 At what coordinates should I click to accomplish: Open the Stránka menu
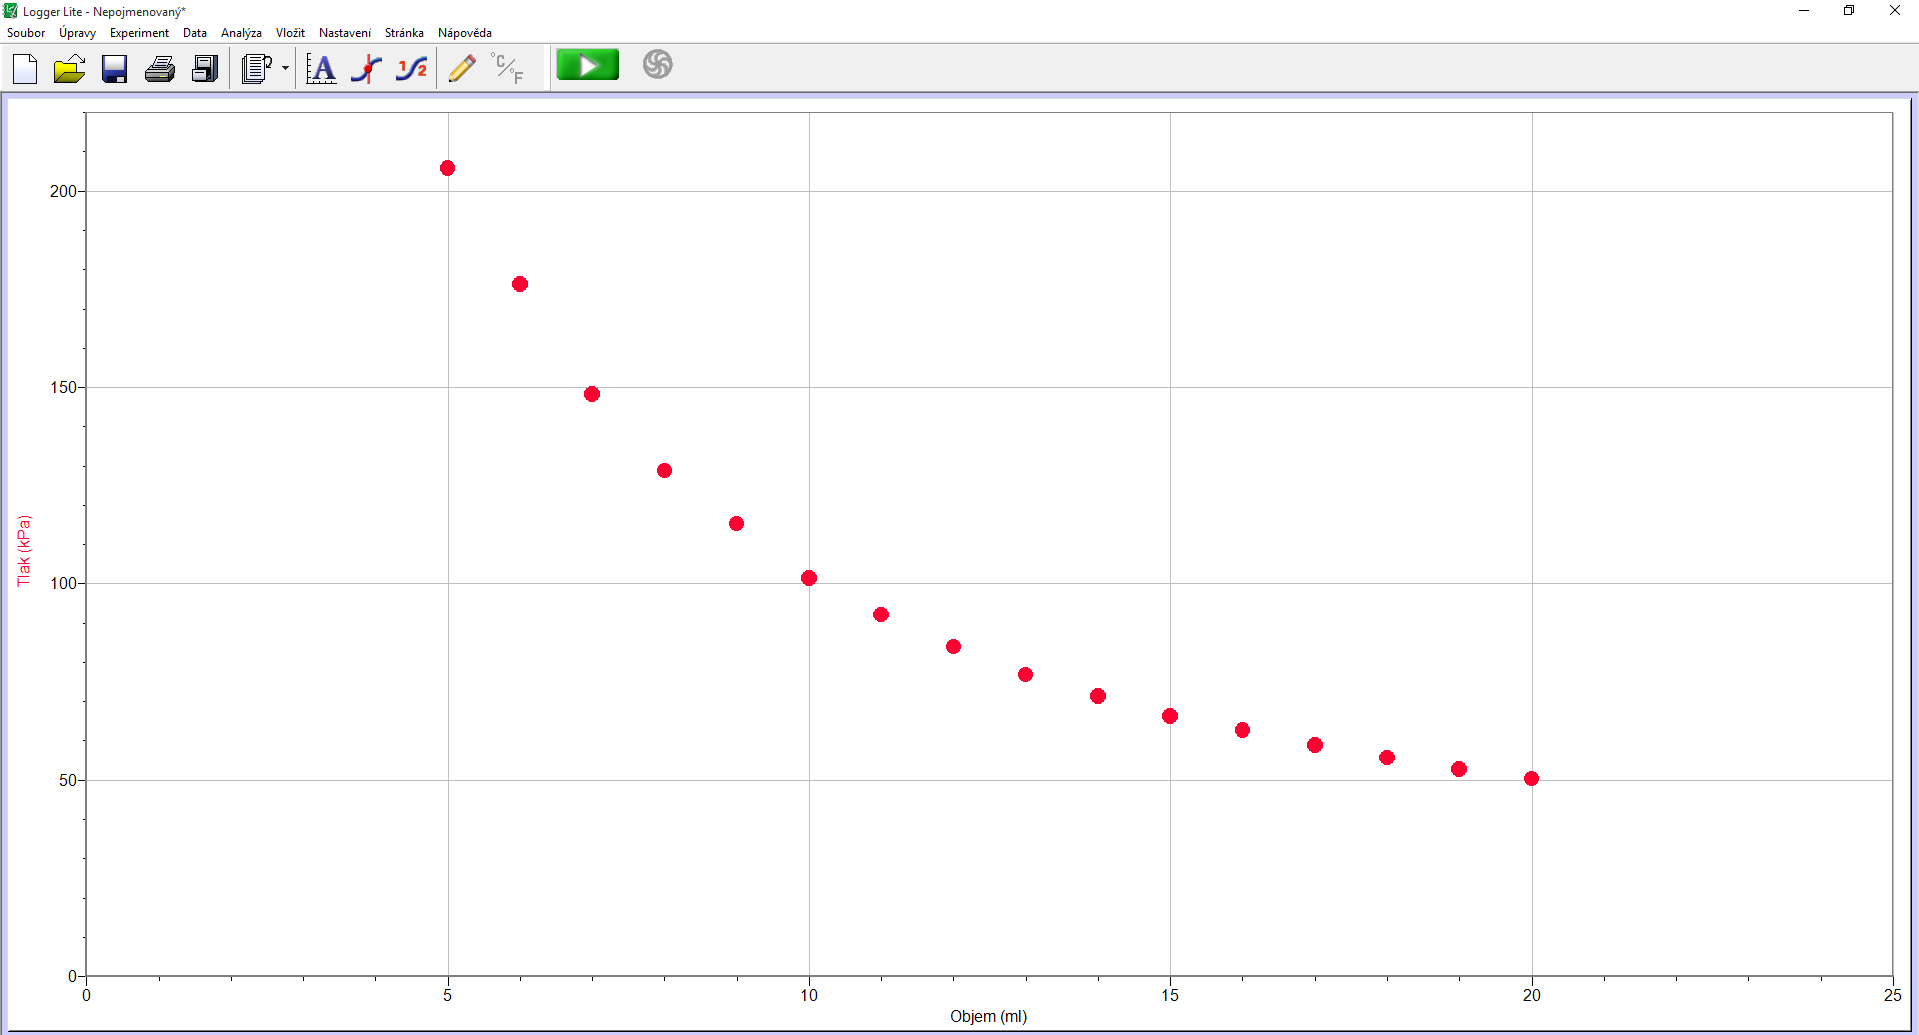point(404,33)
